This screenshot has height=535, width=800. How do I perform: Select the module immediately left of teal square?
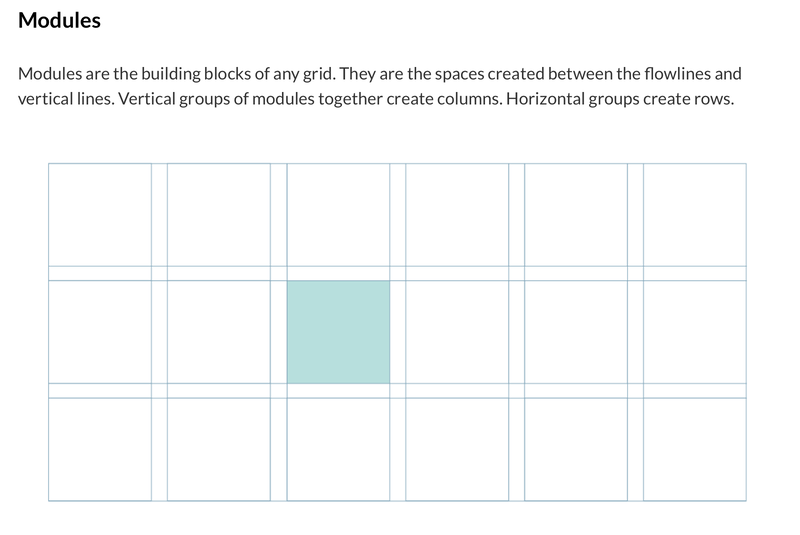click(219, 332)
